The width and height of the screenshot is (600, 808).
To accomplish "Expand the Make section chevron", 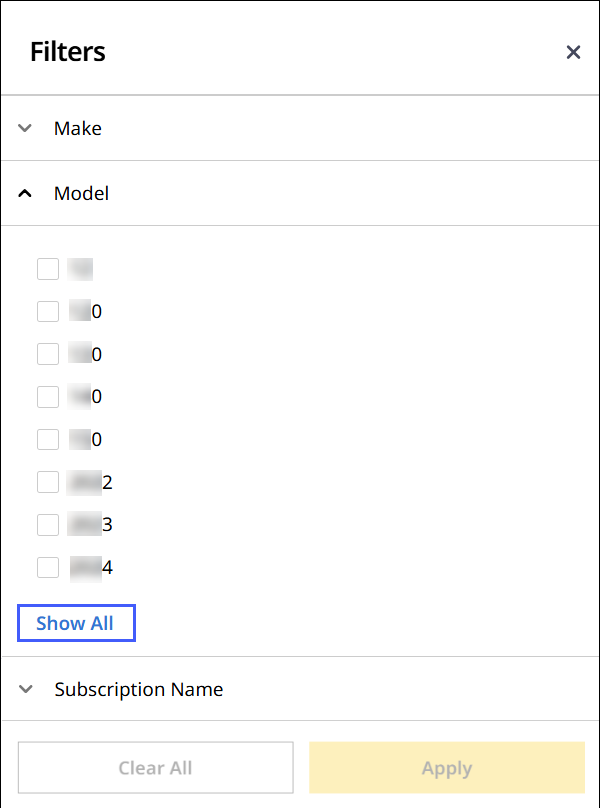I will (x=26, y=128).
